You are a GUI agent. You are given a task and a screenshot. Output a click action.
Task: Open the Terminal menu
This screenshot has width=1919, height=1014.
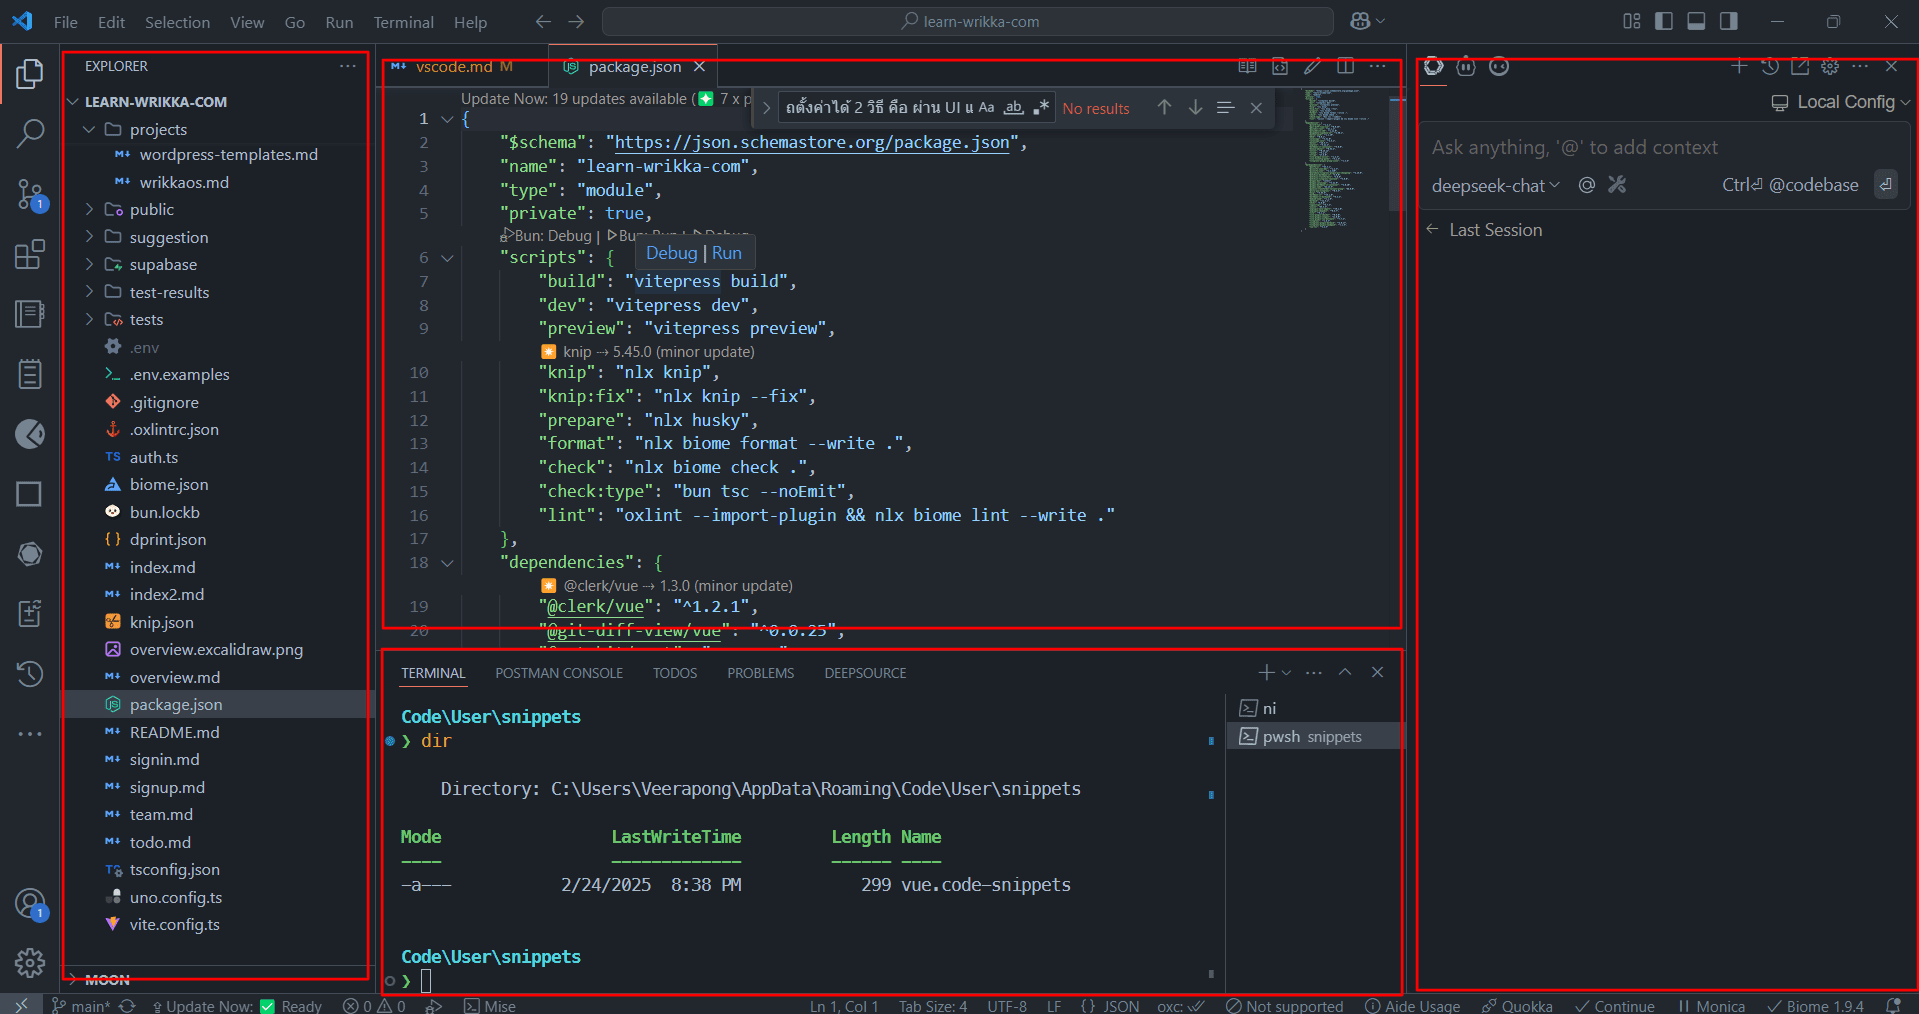pos(403,21)
